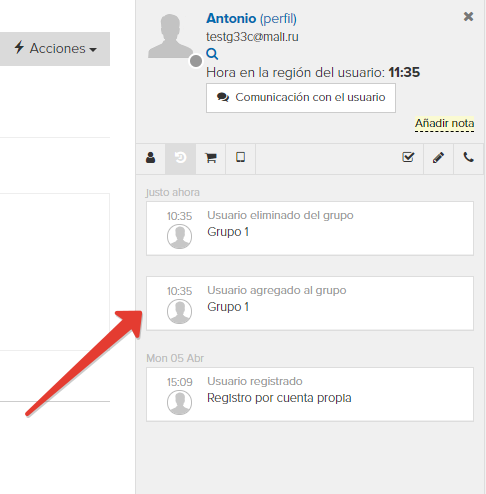Click the checkbox task icon in toolbar
Viewport: 486px width, 494px height.
408,157
